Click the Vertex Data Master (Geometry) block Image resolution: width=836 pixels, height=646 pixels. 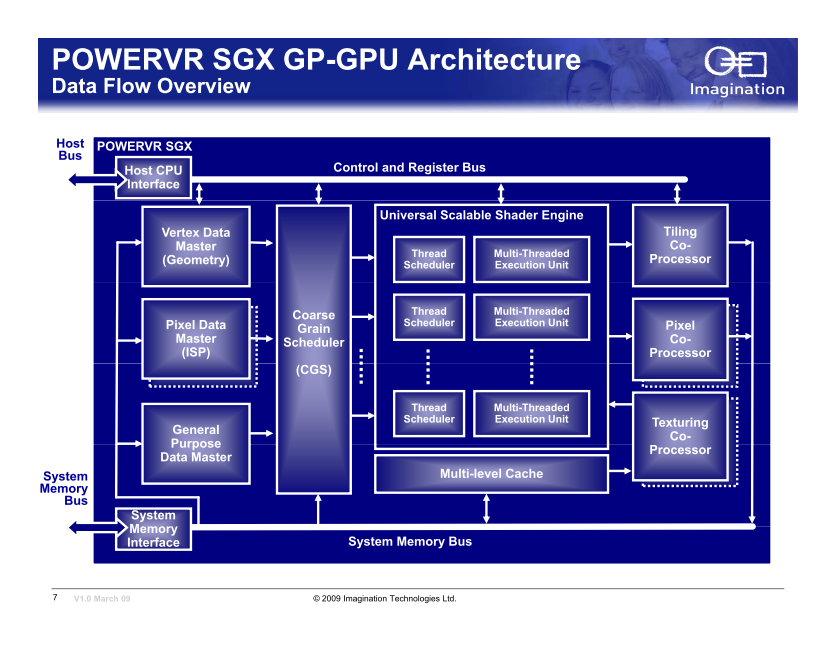(x=196, y=246)
